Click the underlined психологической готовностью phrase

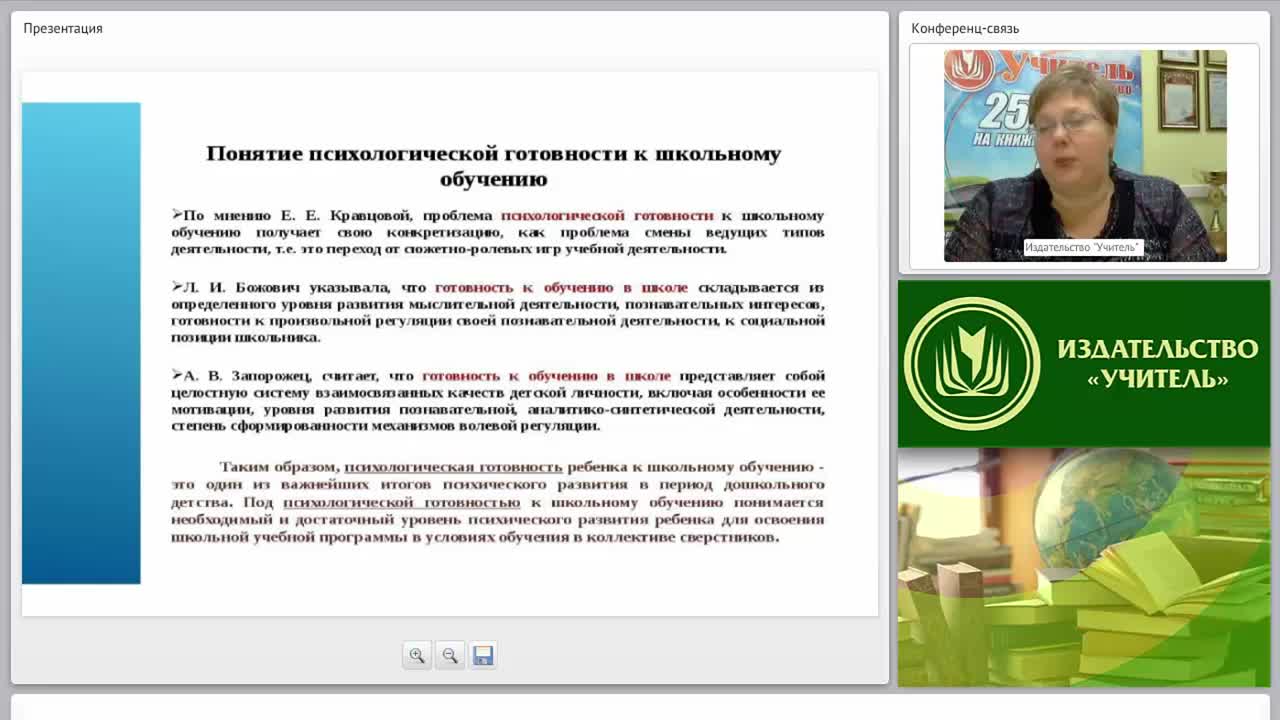[x=401, y=503]
